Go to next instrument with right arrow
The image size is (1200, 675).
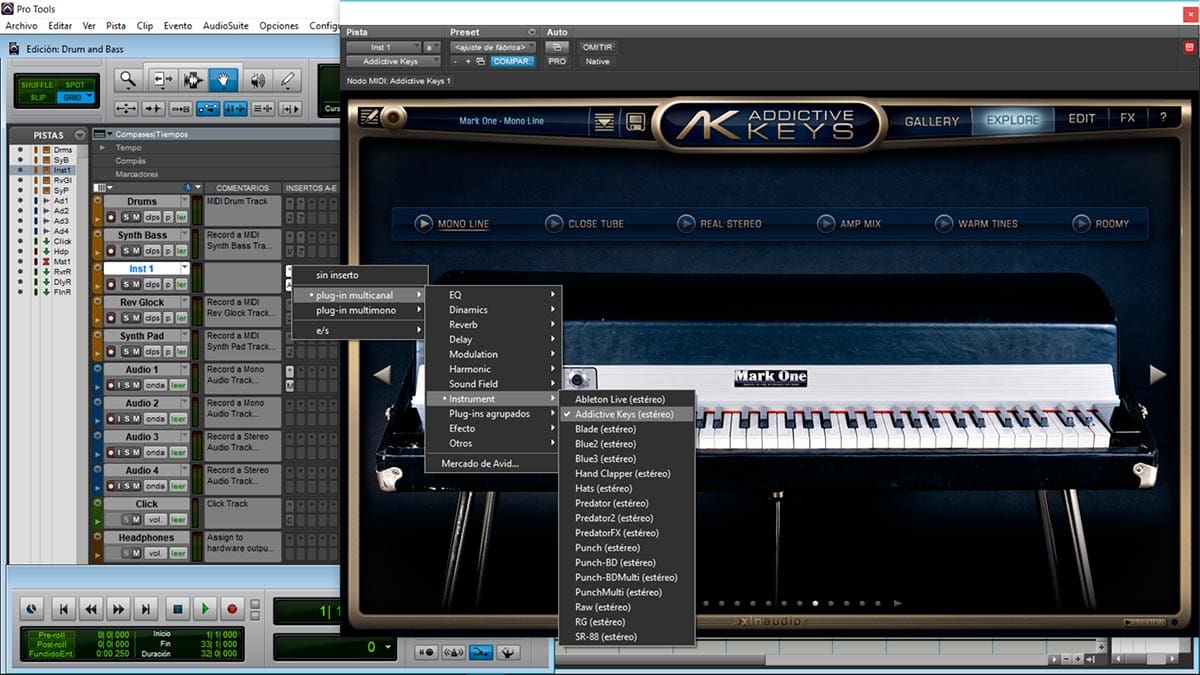coord(1158,375)
